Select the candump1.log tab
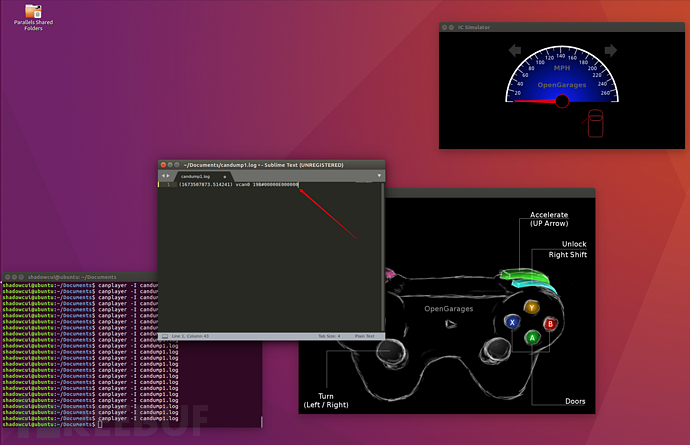This screenshot has height=445, width=690. 194,175
